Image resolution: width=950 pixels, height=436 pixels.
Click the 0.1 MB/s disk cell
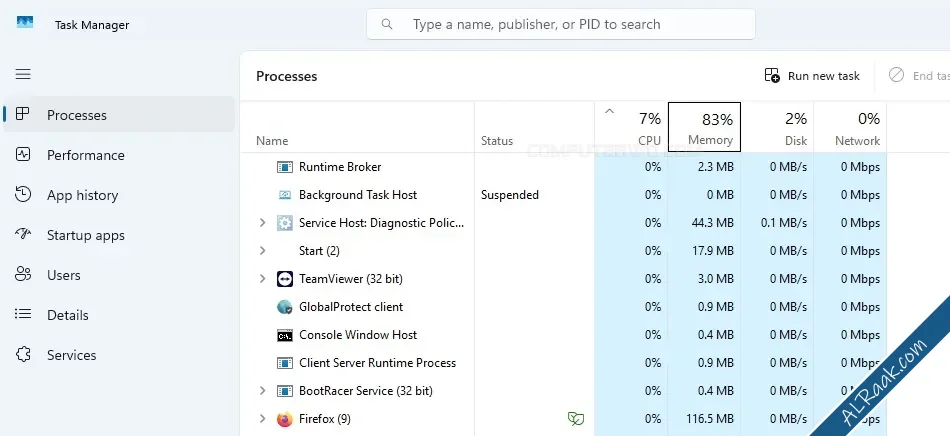(x=784, y=223)
